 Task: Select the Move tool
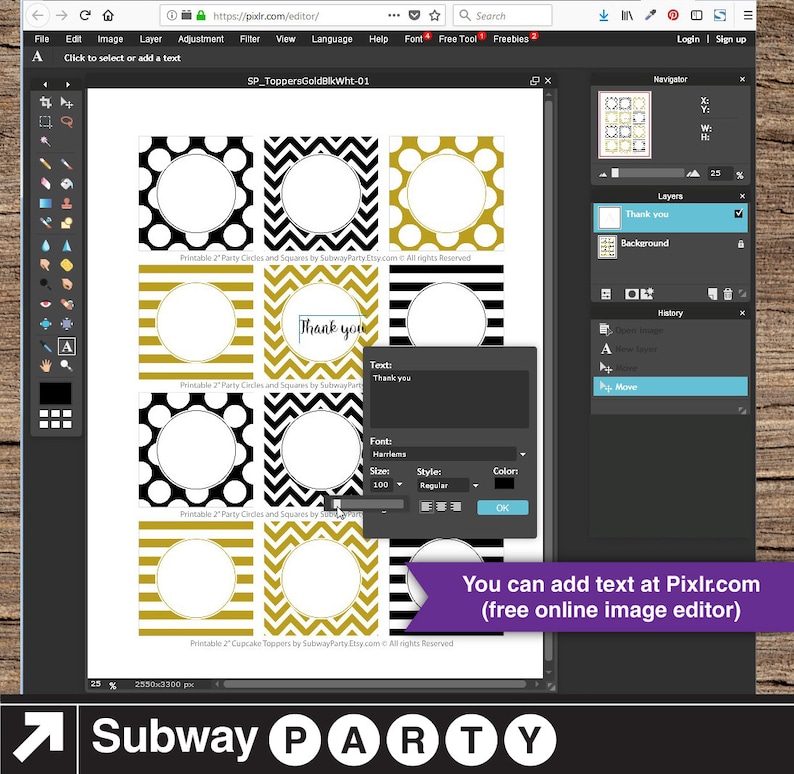coord(67,102)
